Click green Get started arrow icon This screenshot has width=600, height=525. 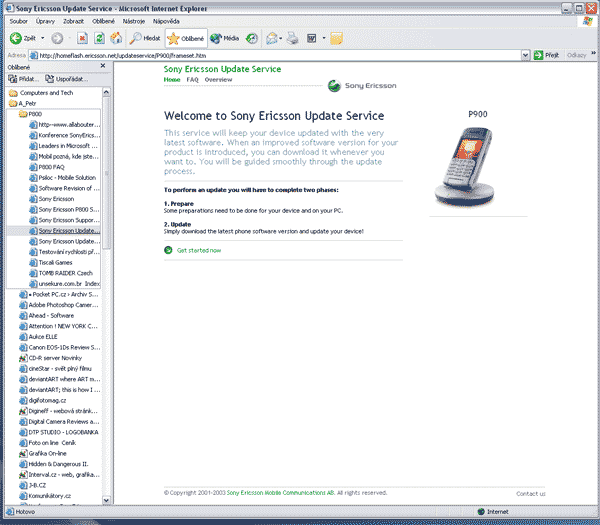pos(168,250)
